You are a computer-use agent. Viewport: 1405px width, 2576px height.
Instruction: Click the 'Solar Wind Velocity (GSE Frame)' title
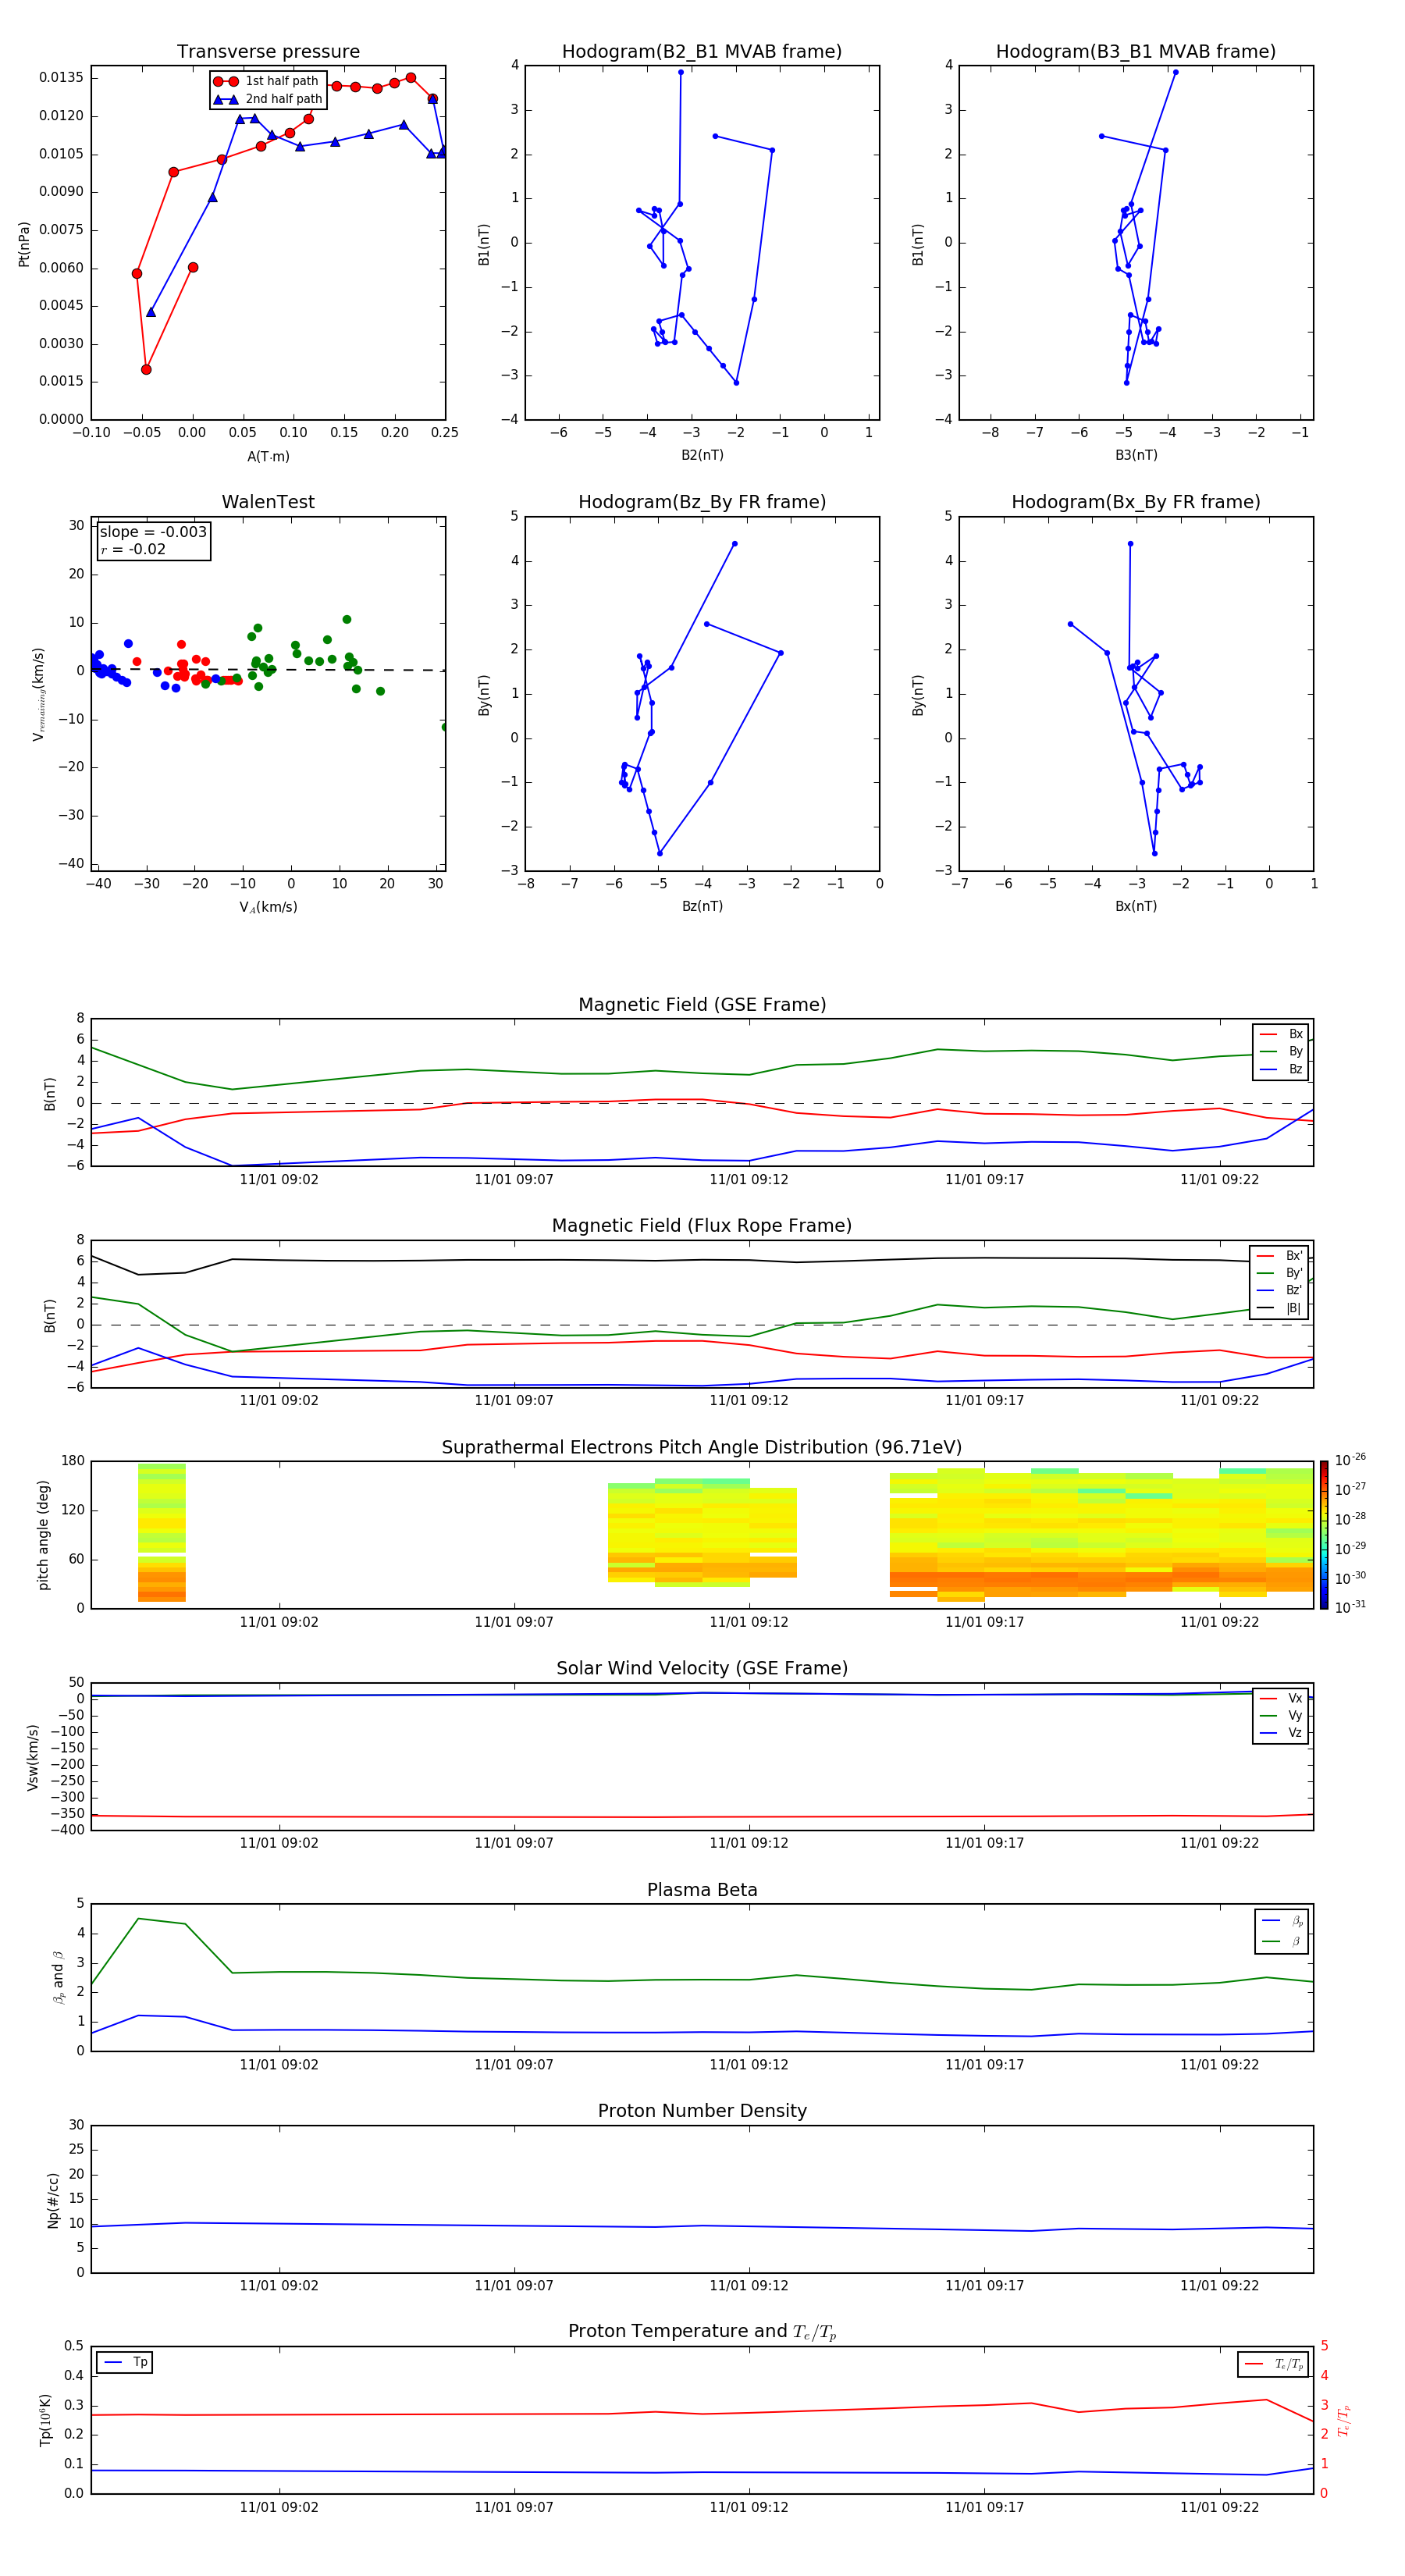702,1668
